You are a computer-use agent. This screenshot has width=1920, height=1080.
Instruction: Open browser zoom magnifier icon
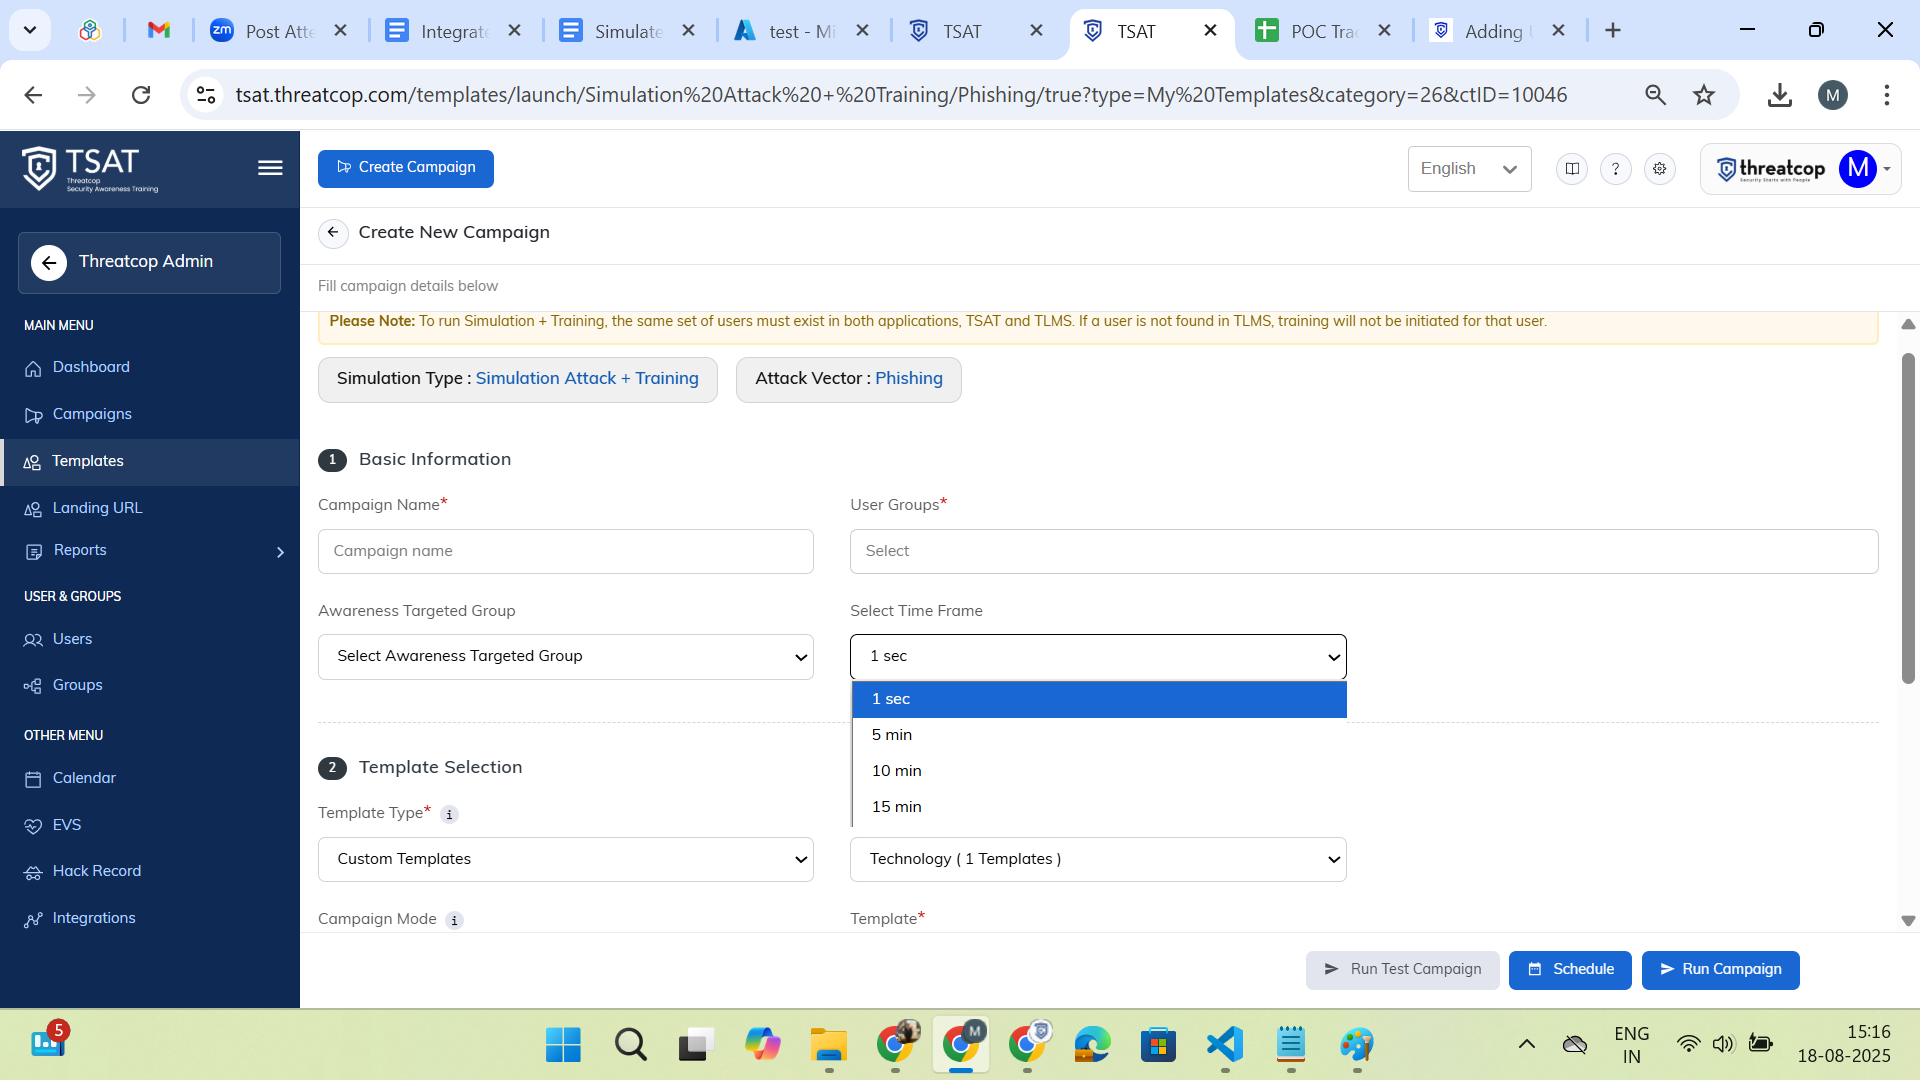tap(1655, 95)
